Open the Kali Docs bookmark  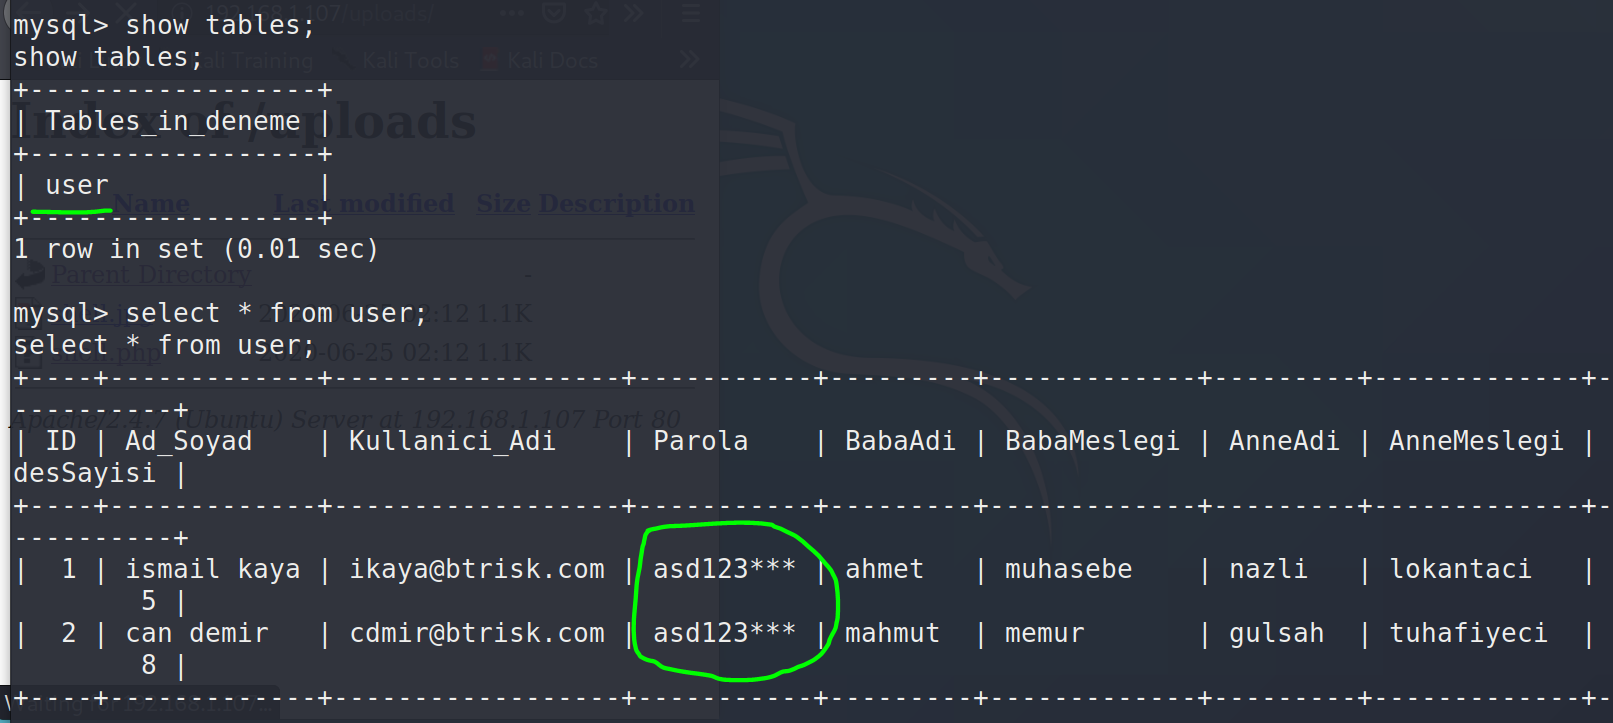point(552,61)
